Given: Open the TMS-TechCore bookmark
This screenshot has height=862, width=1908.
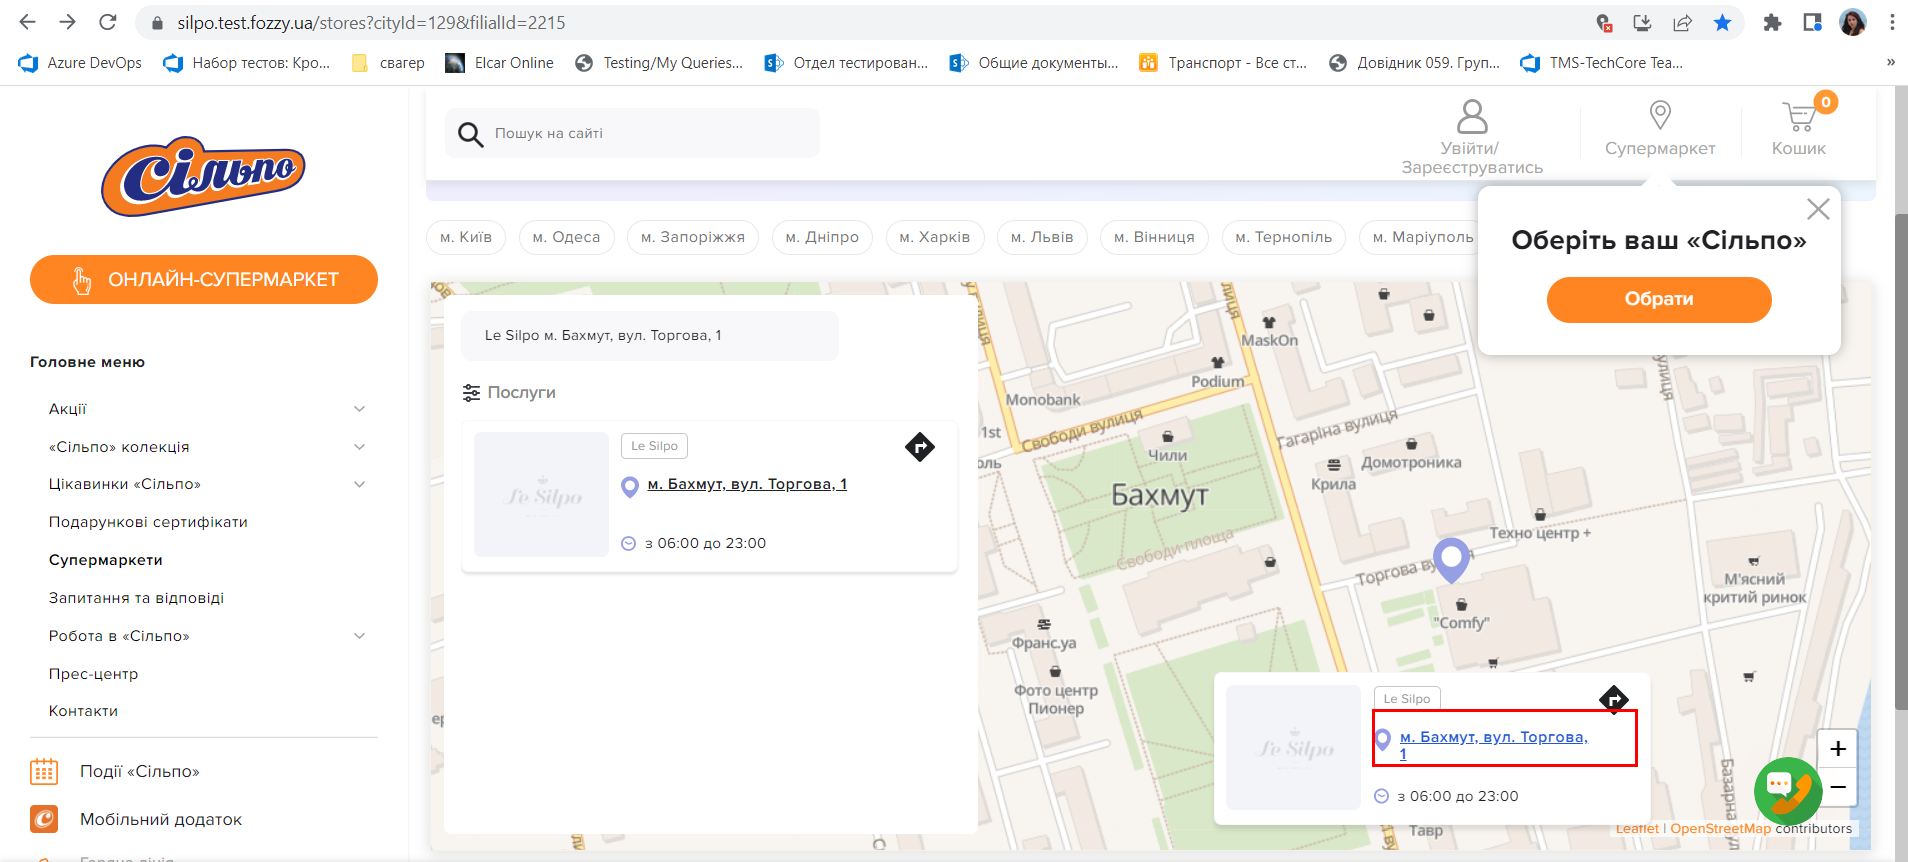Looking at the screenshot, I should pyautogui.click(x=1601, y=63).
